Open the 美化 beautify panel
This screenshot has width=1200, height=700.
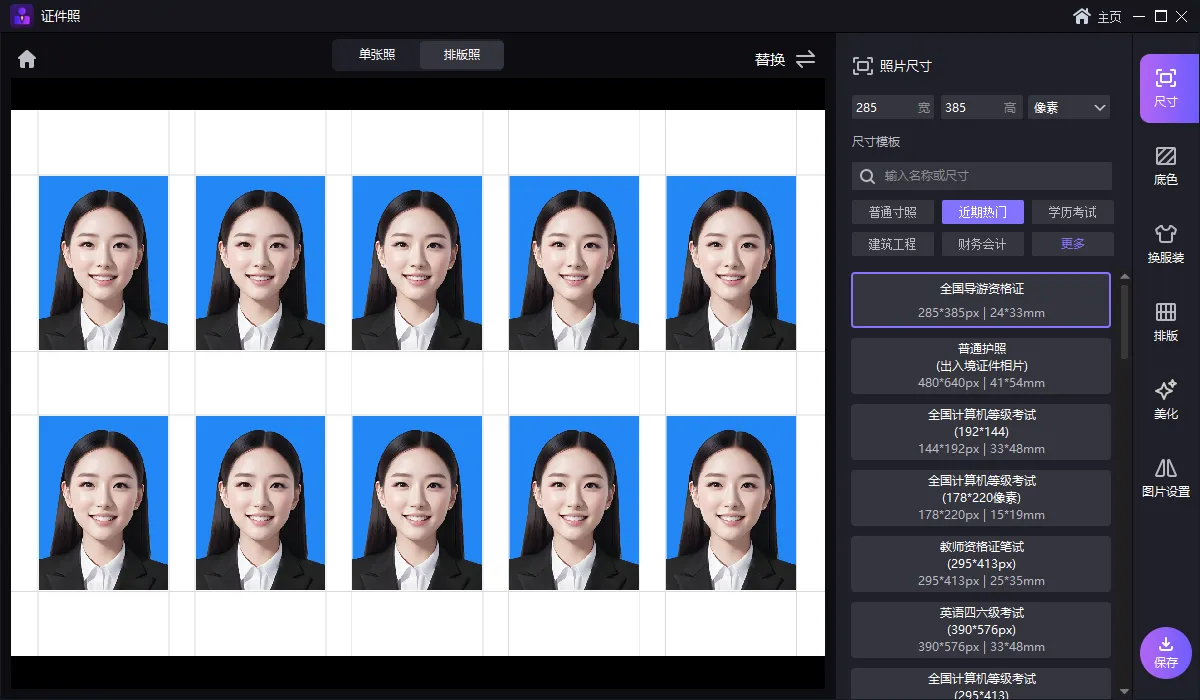pyautogui.click(x=1165, y=399)
